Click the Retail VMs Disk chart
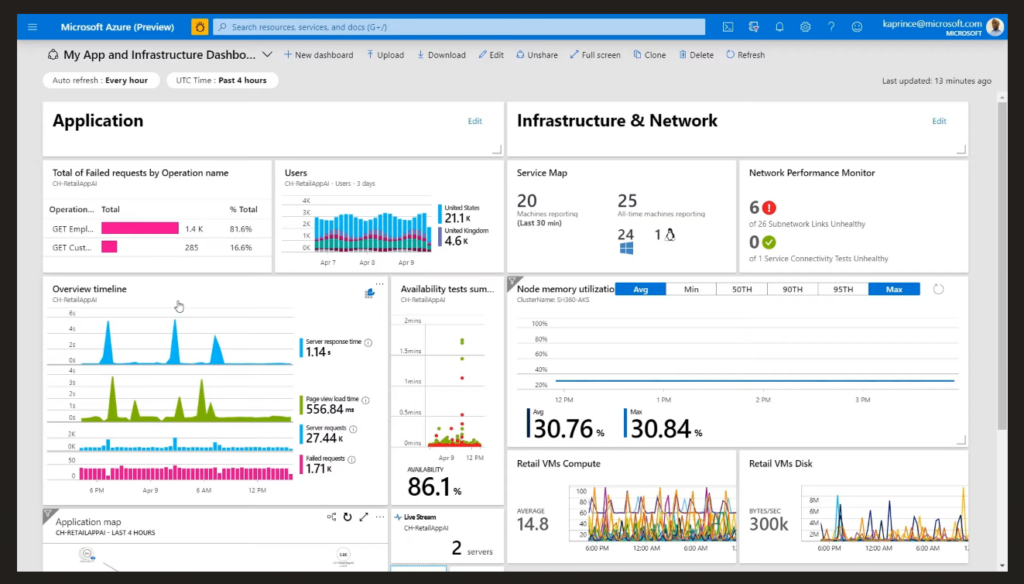This screenshot has height=584, width=1024. 885,514
